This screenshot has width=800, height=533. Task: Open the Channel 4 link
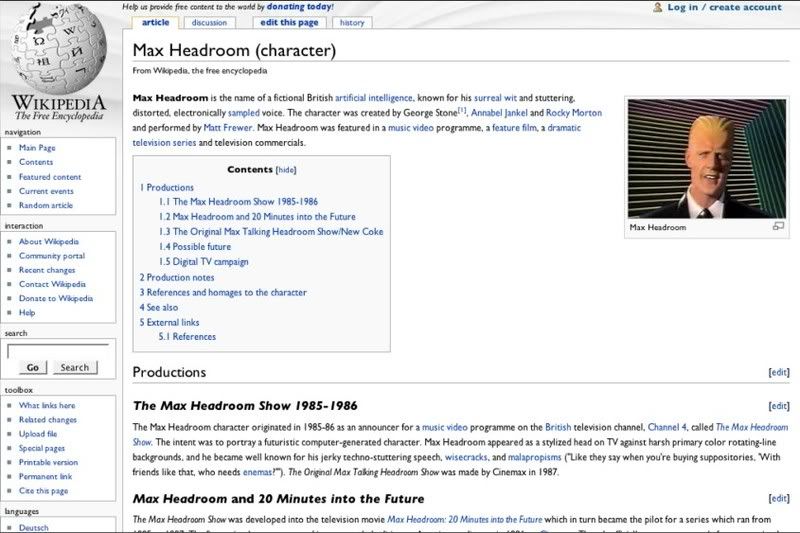tap(666, 427)
